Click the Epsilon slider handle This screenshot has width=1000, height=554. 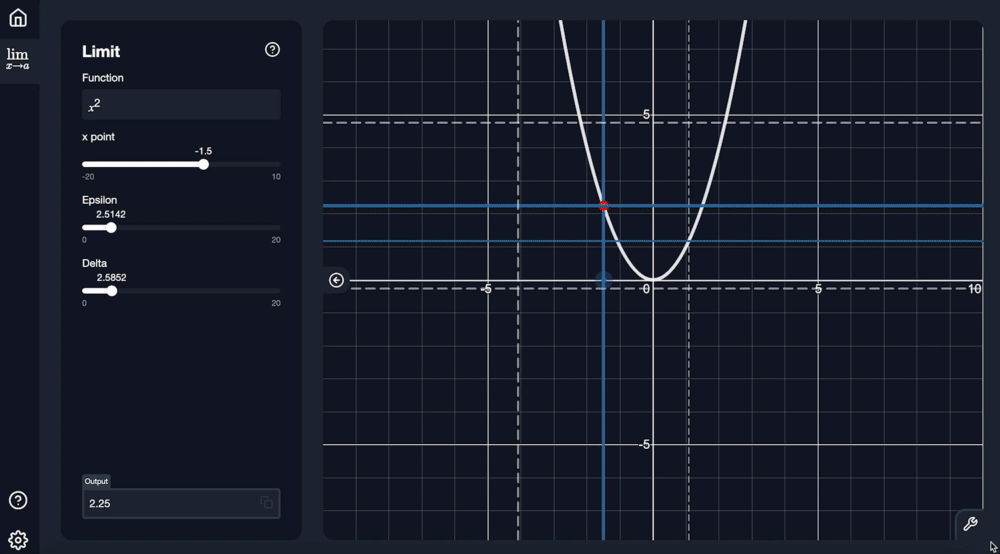coord(111,228)
